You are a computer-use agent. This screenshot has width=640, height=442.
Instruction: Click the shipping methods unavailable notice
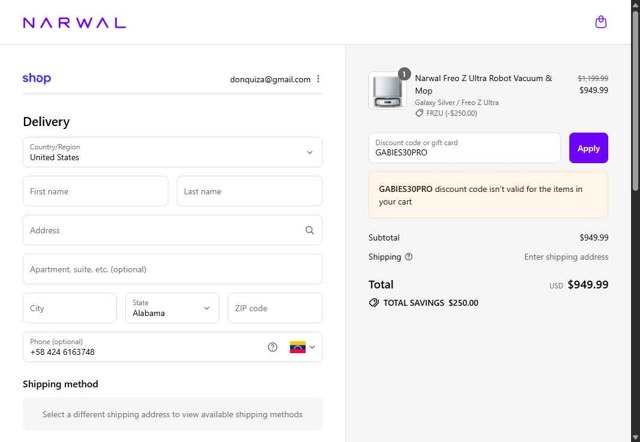[x=172, y=414]
